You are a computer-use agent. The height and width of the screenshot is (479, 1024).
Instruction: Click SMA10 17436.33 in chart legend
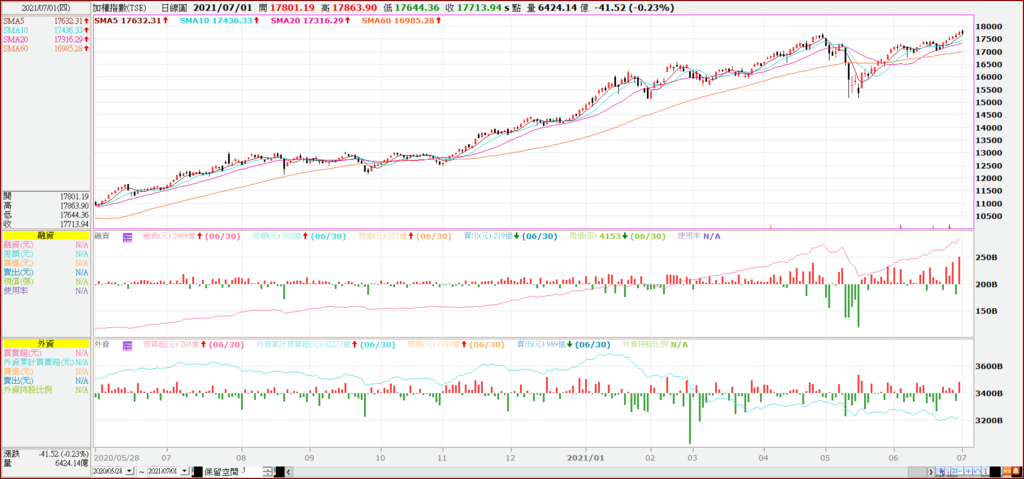(219, 21)
